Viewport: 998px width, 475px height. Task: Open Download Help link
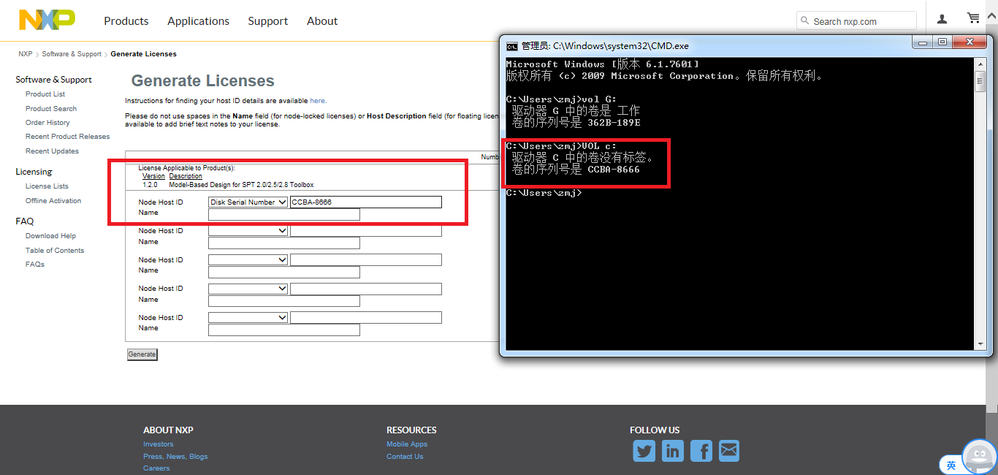(50, 236)
